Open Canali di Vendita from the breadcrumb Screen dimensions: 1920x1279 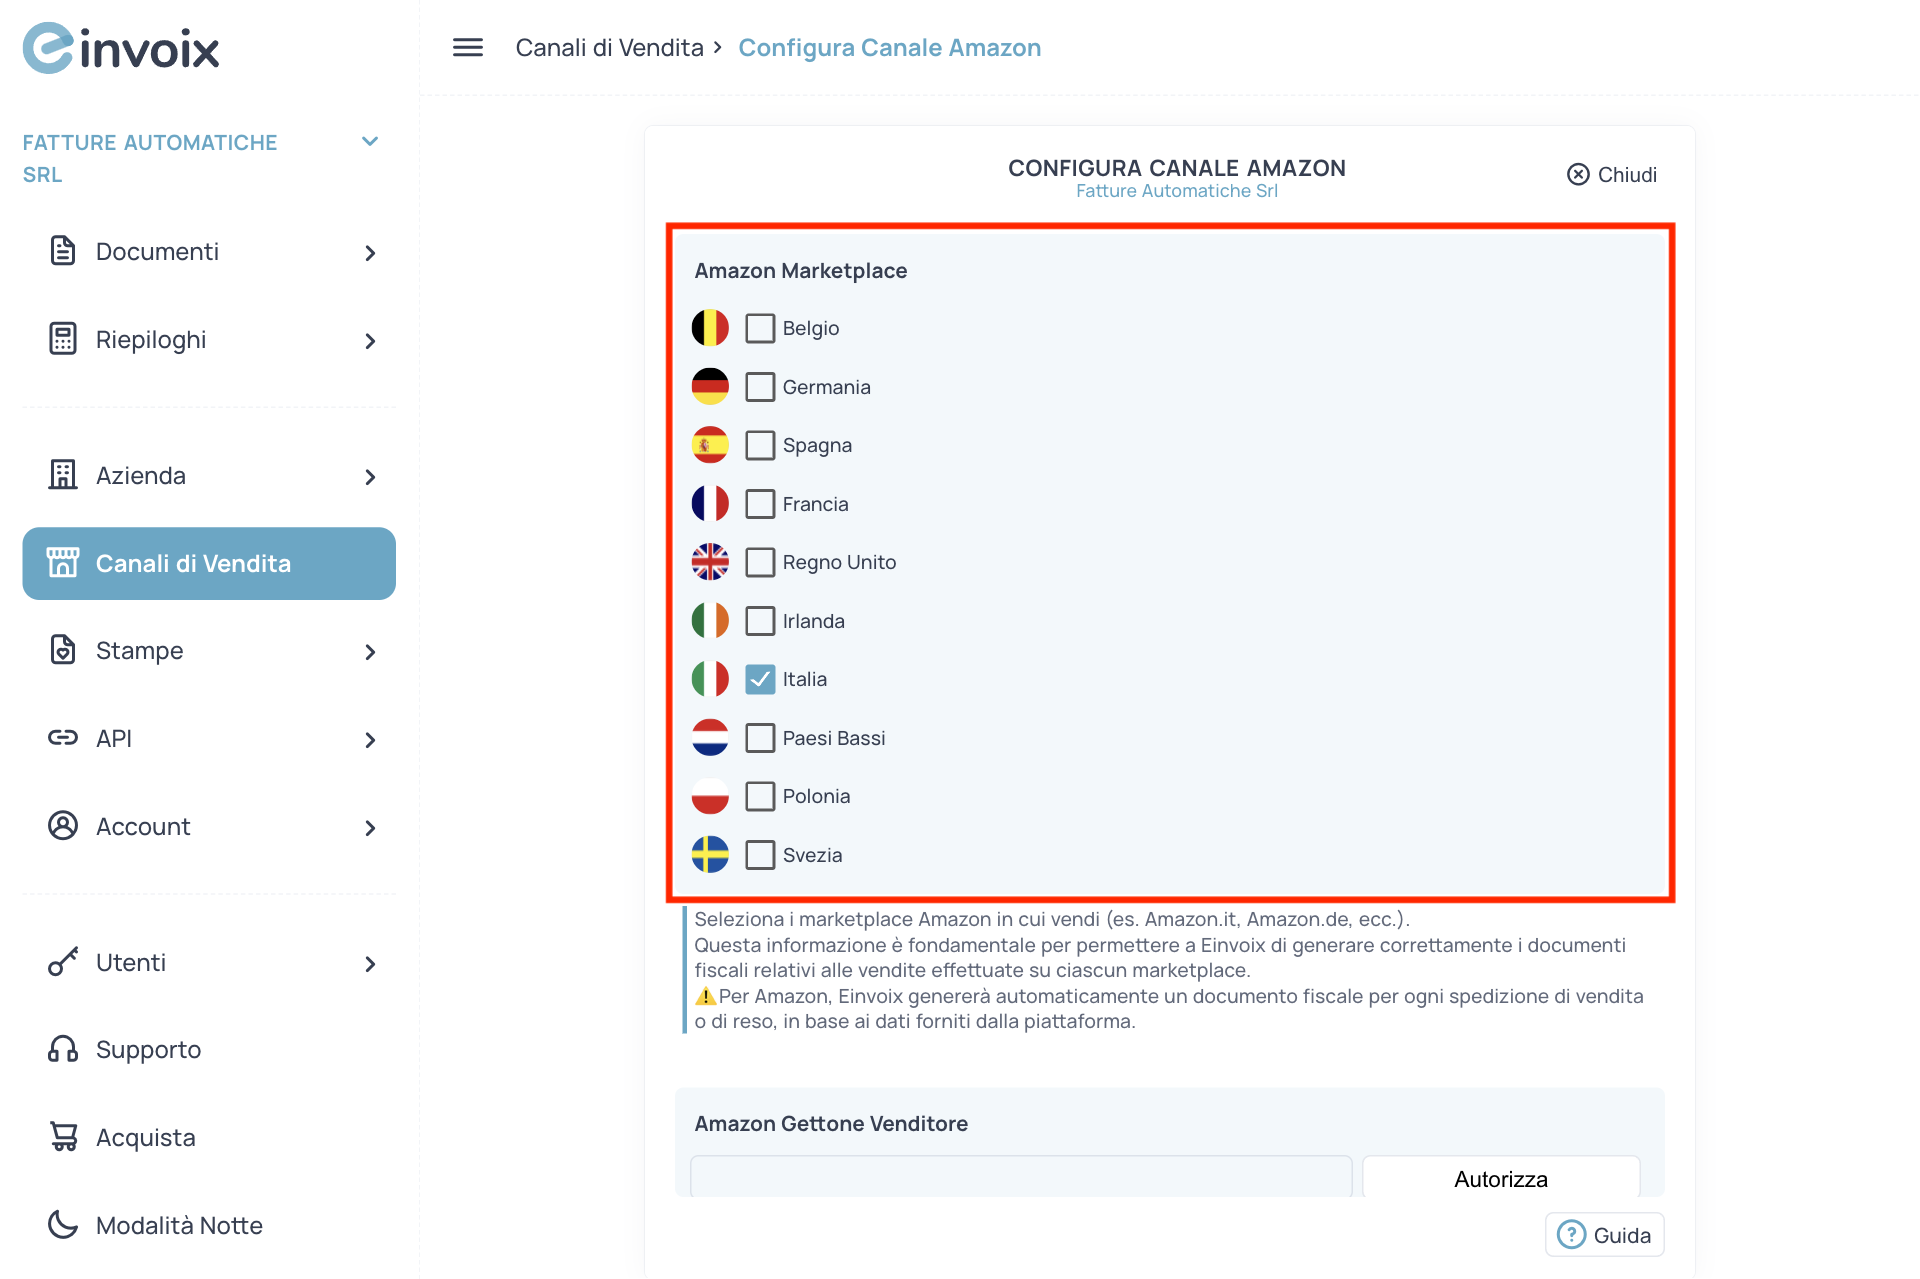point(609,47)
